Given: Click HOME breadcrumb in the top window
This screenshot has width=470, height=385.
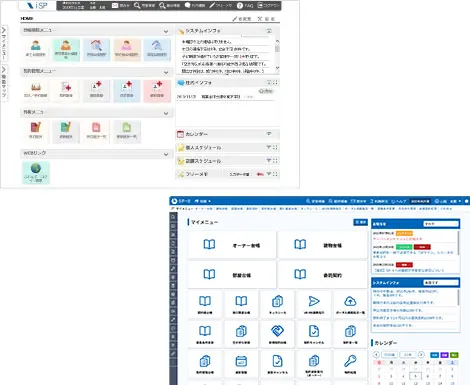Looking at the screenshot, I should [x=27, y=19].
